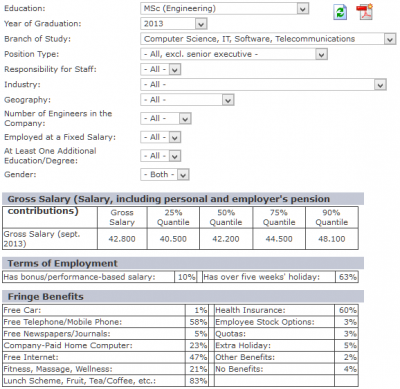
Task: Open the Responsibility for Staff dropdown
Action: [161, 69]
